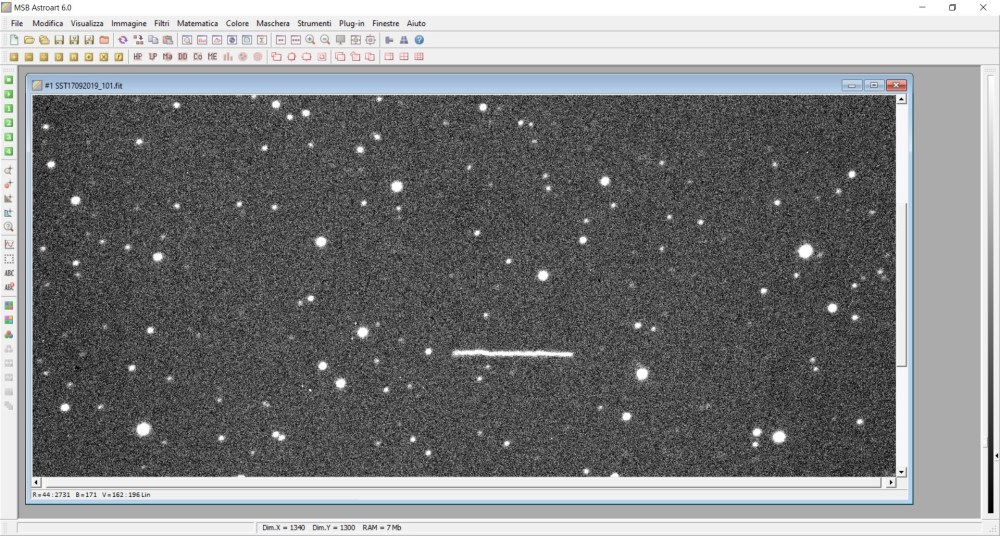The height and width of the screenshot is (536, 1000).
Task: Click the RAM = 7 Mb status text
Action: click(x=381, y=528)
